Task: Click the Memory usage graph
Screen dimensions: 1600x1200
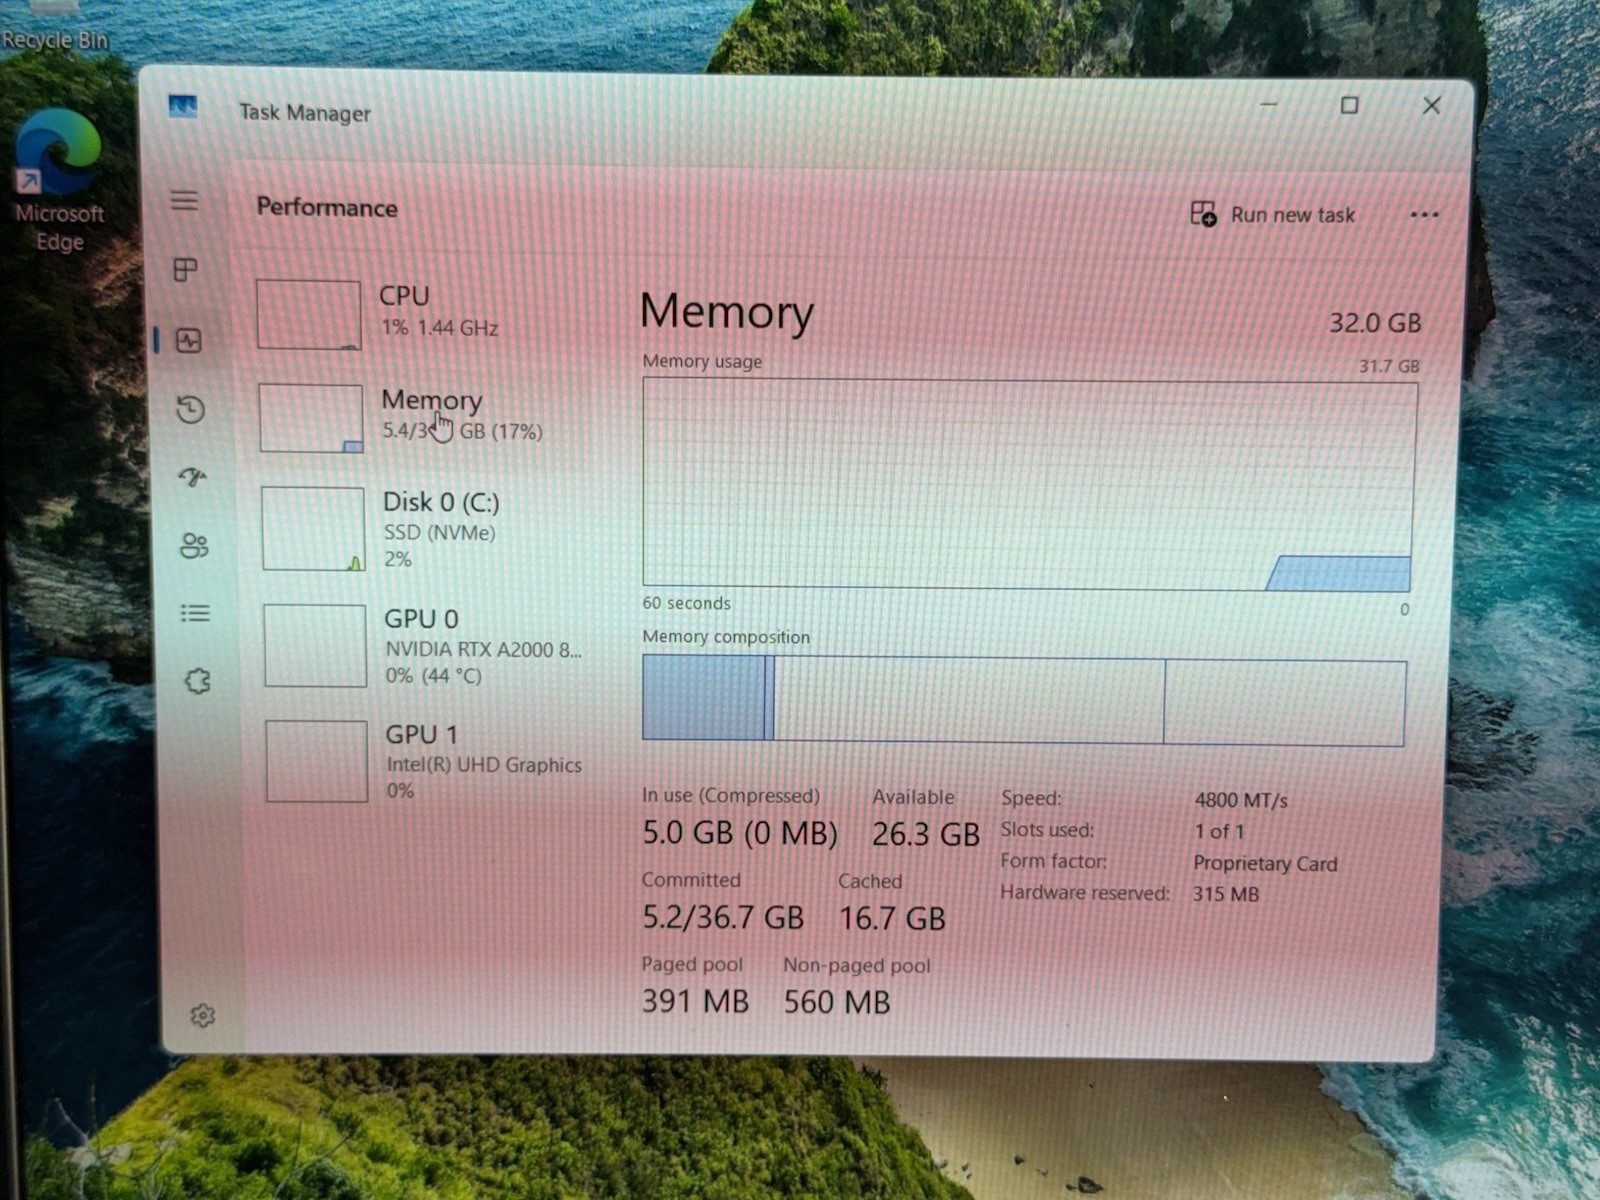Action: tap(1029, 484)
